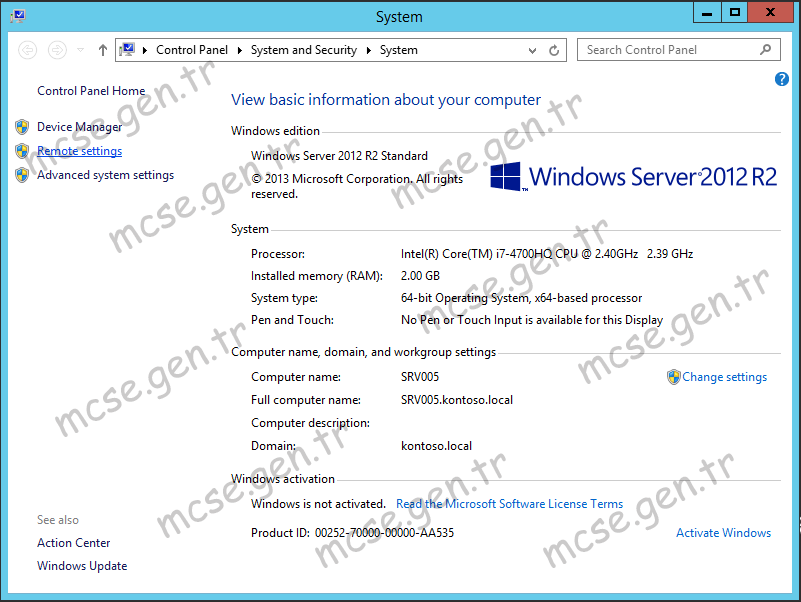Open the recent locations dropdown arrow
The image size is (801, 602).
pyautogui.click(x=80, y=50)
